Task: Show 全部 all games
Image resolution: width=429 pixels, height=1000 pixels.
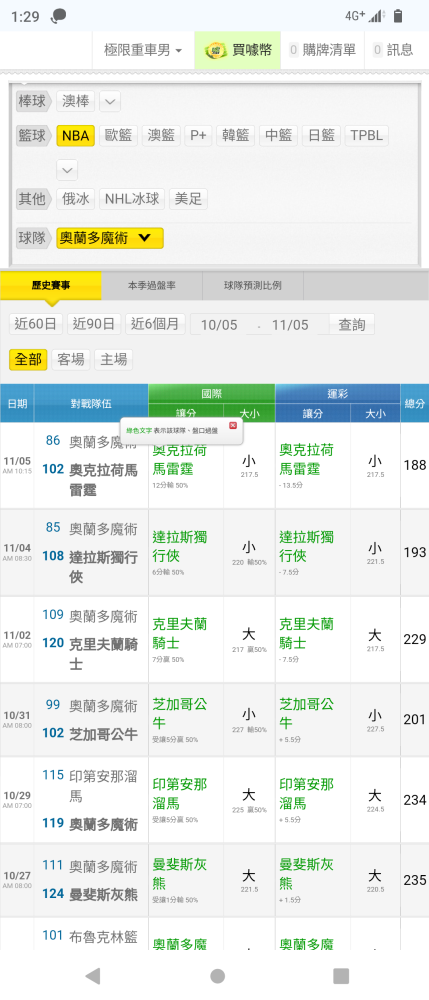Action: click(28, 359)
